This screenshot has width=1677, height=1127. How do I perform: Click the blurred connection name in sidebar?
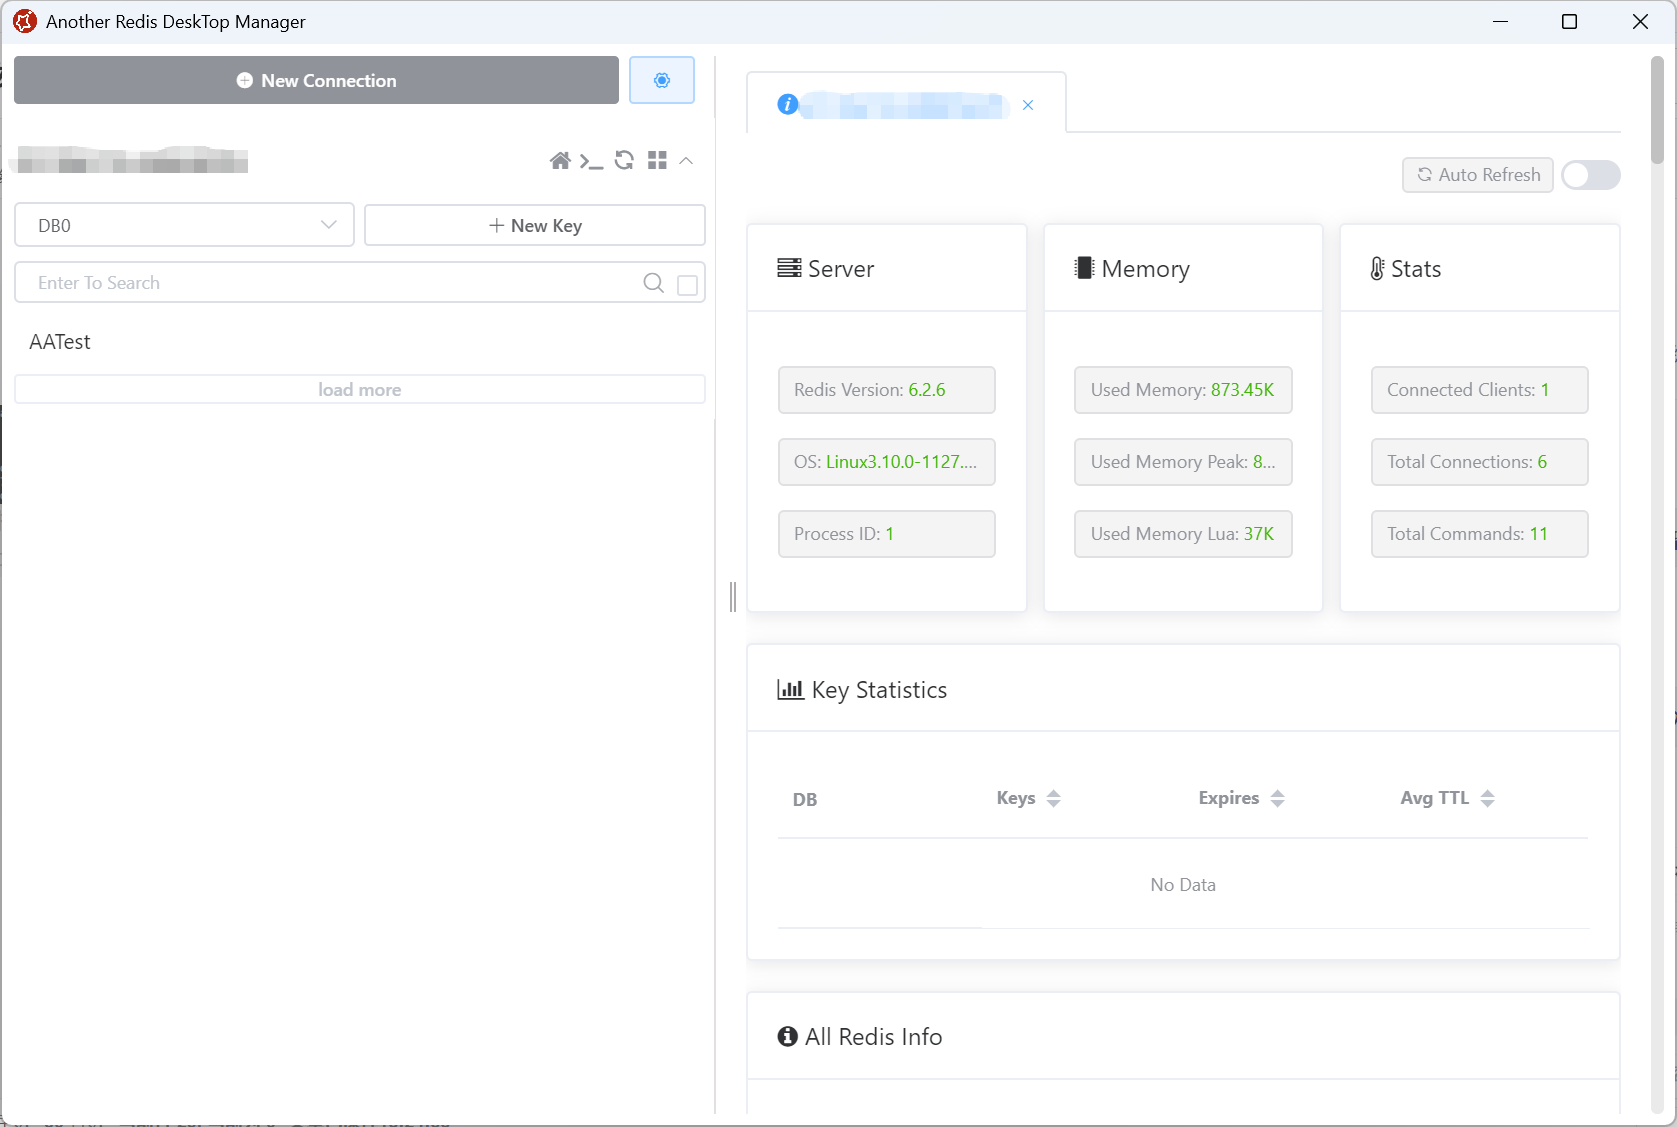pyautogui.click(x=130, y=160)
